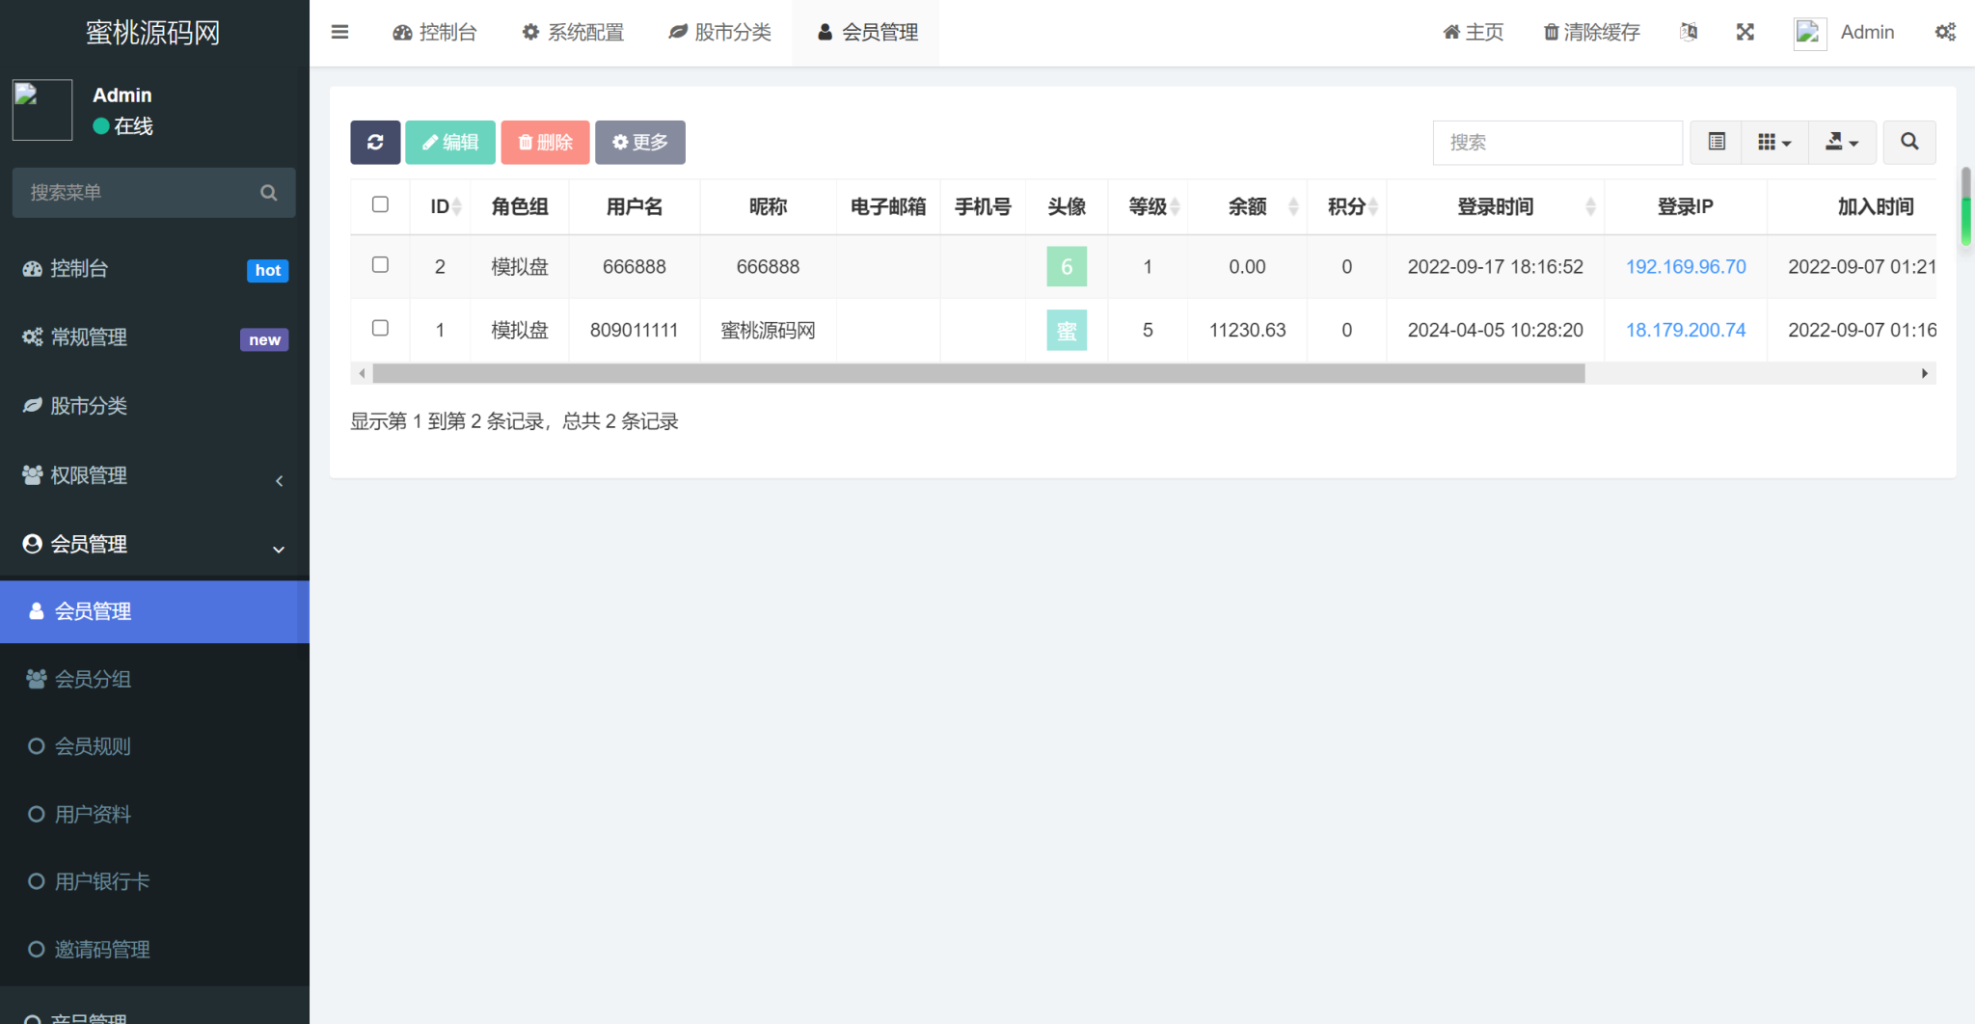Open the 股市分类 menu item
The height and width of the screenshot is (1024, 1975).
(90, 405)
